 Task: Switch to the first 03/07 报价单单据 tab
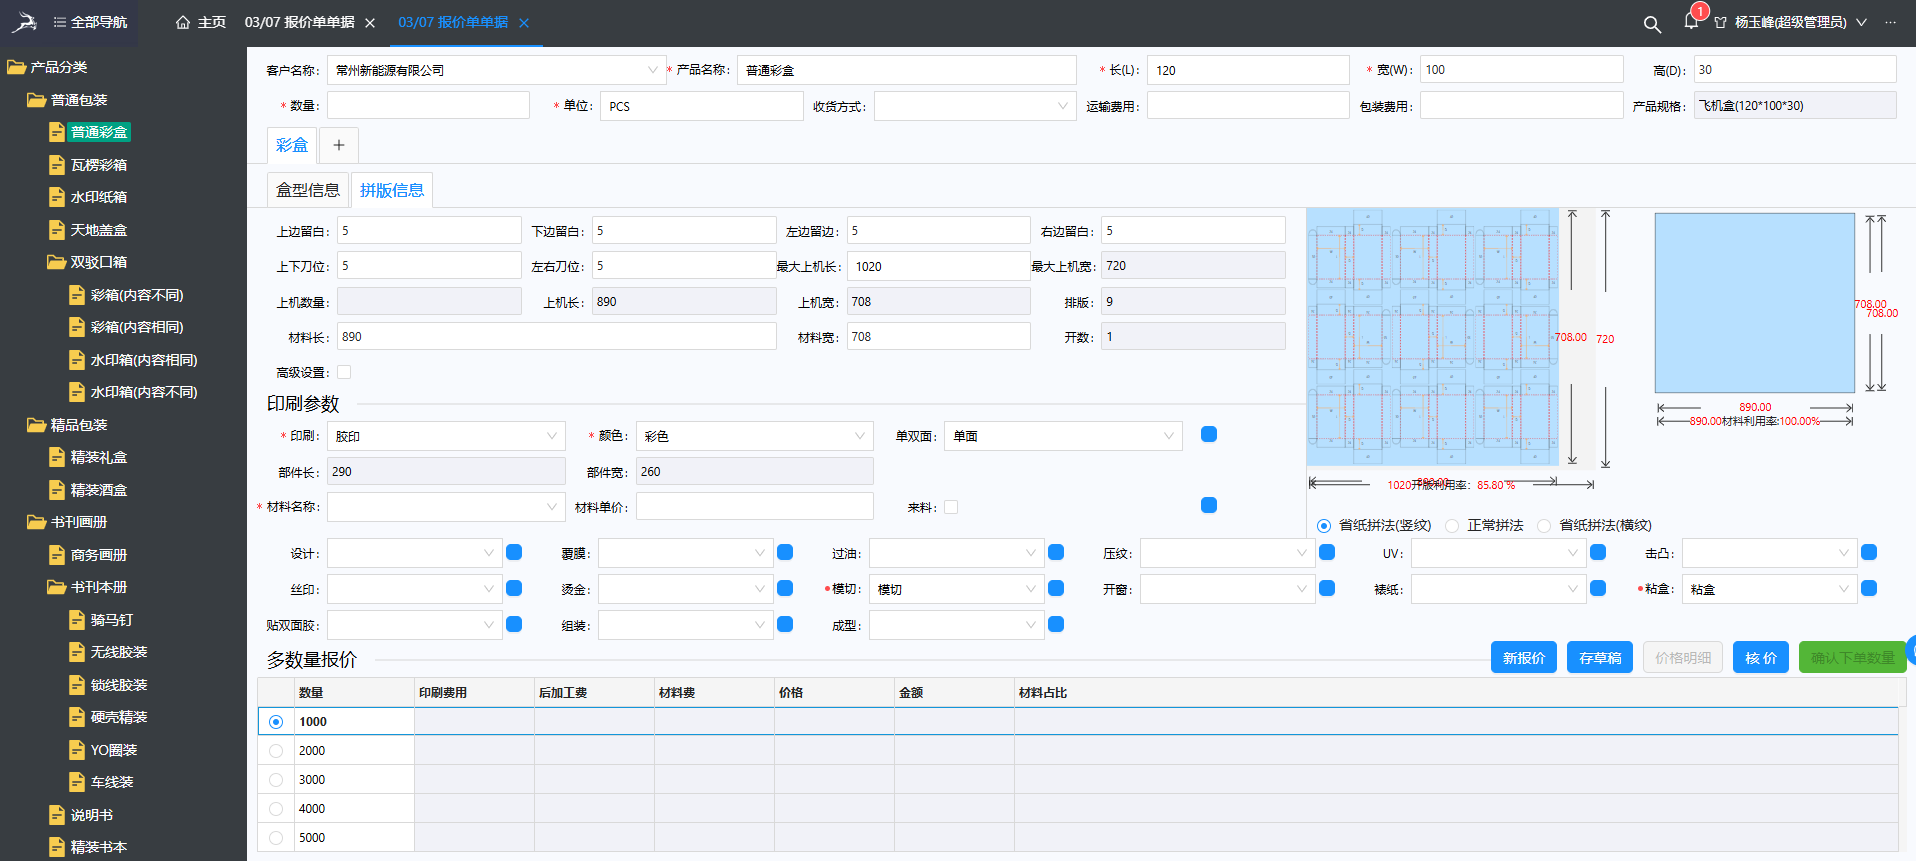[x=299, y=22]
